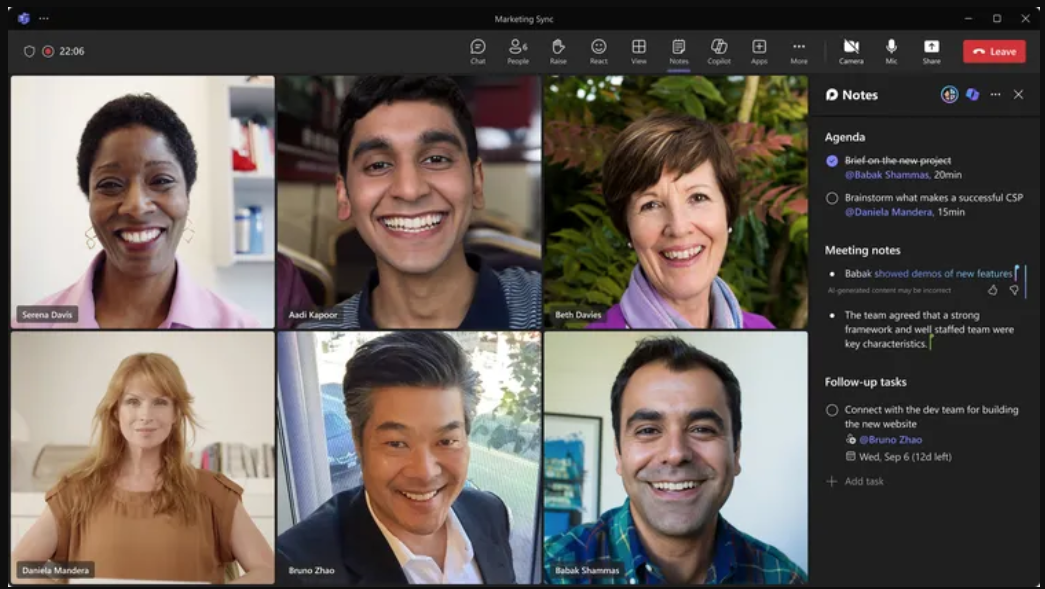Click 'showed demos of new features' text
This screenshot has height=589, width=1045.
(943, 273)
